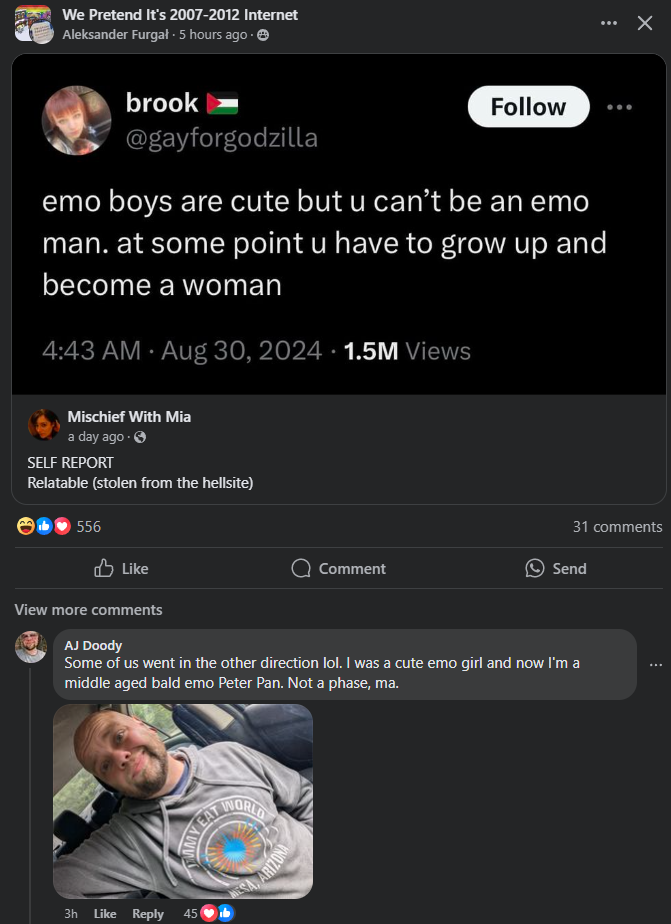Click the Comment button
671x924 pixels.
[338, 568]
